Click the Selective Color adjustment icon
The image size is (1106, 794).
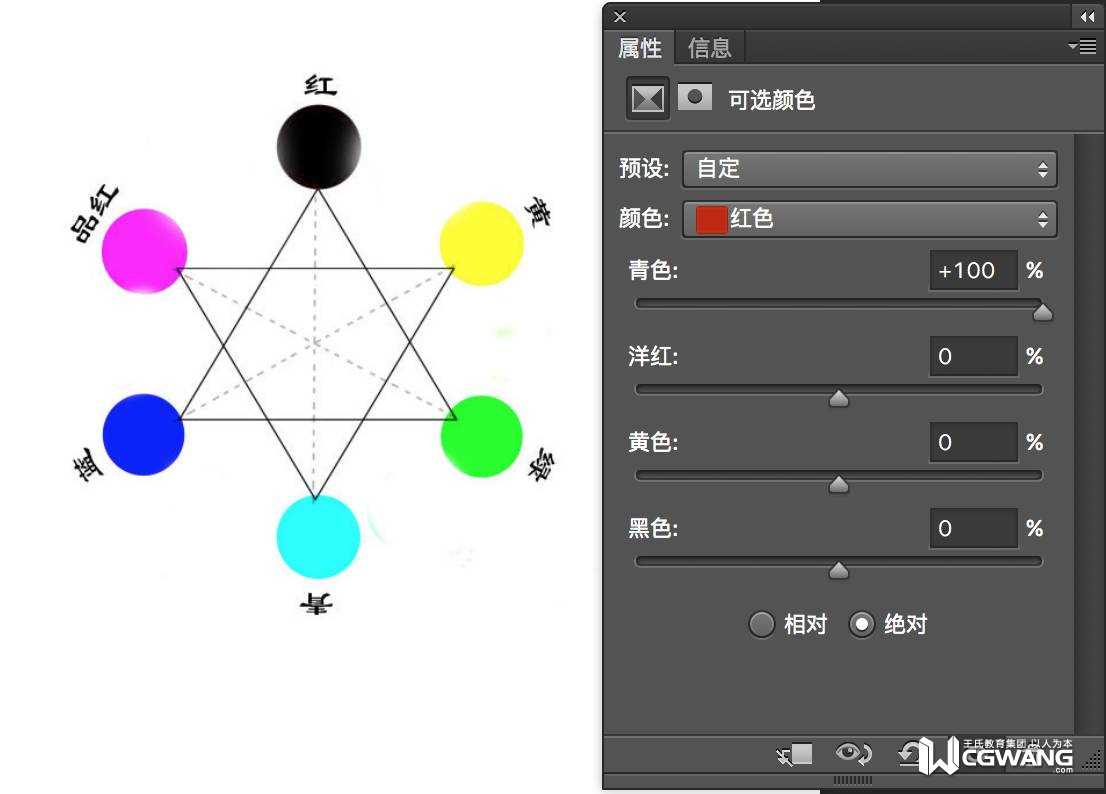click(x=648, y=99)
